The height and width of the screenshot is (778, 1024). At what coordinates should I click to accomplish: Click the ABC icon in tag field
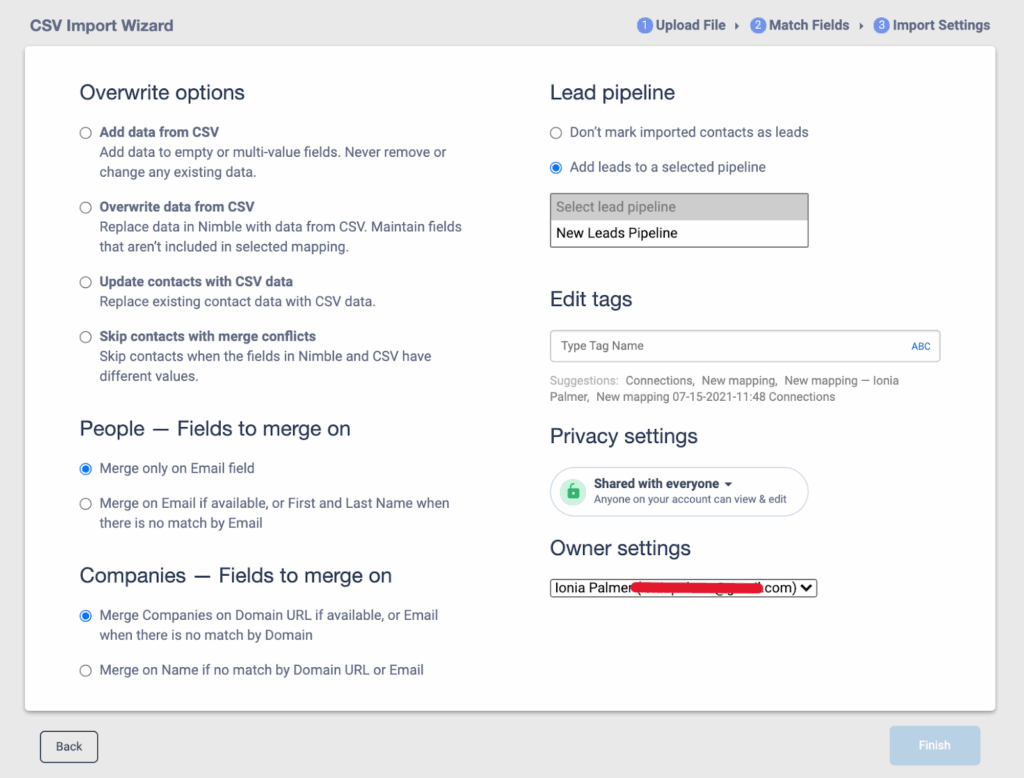tap(920, 346)
